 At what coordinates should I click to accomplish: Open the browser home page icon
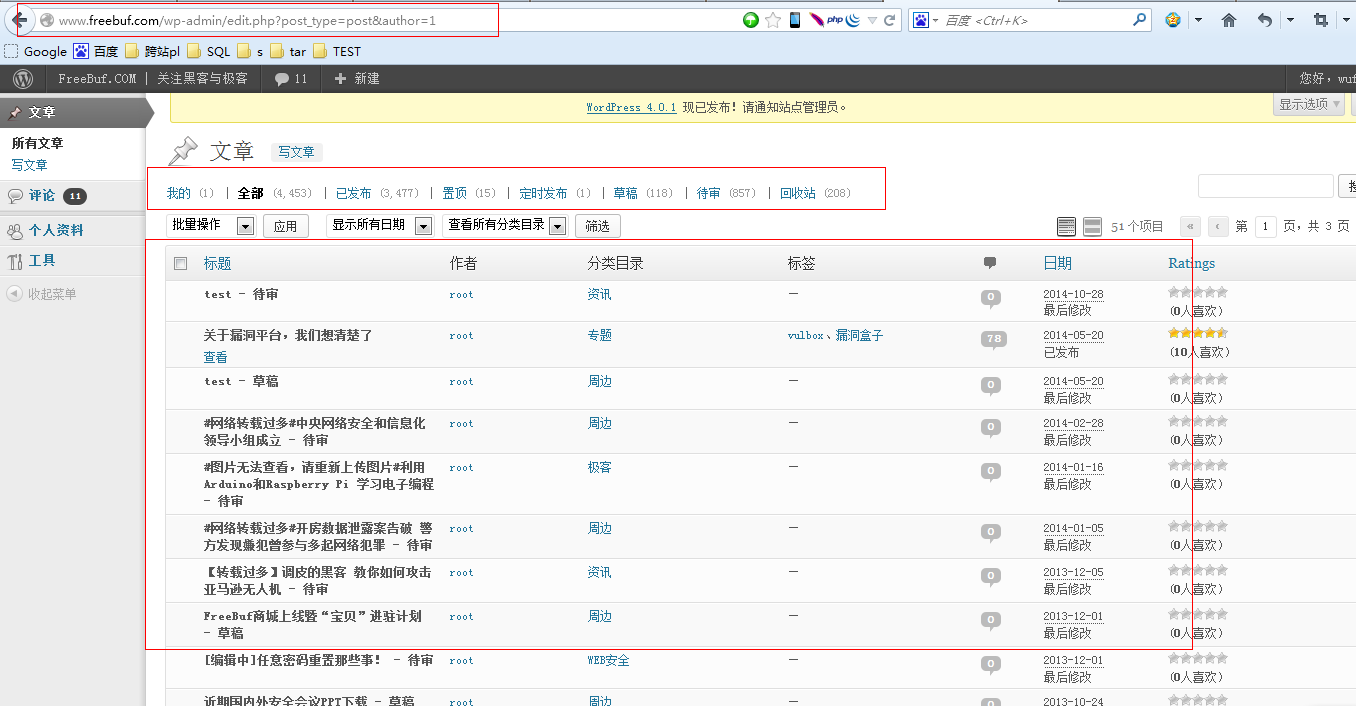pyautogui.click(x=1229, y=20)
